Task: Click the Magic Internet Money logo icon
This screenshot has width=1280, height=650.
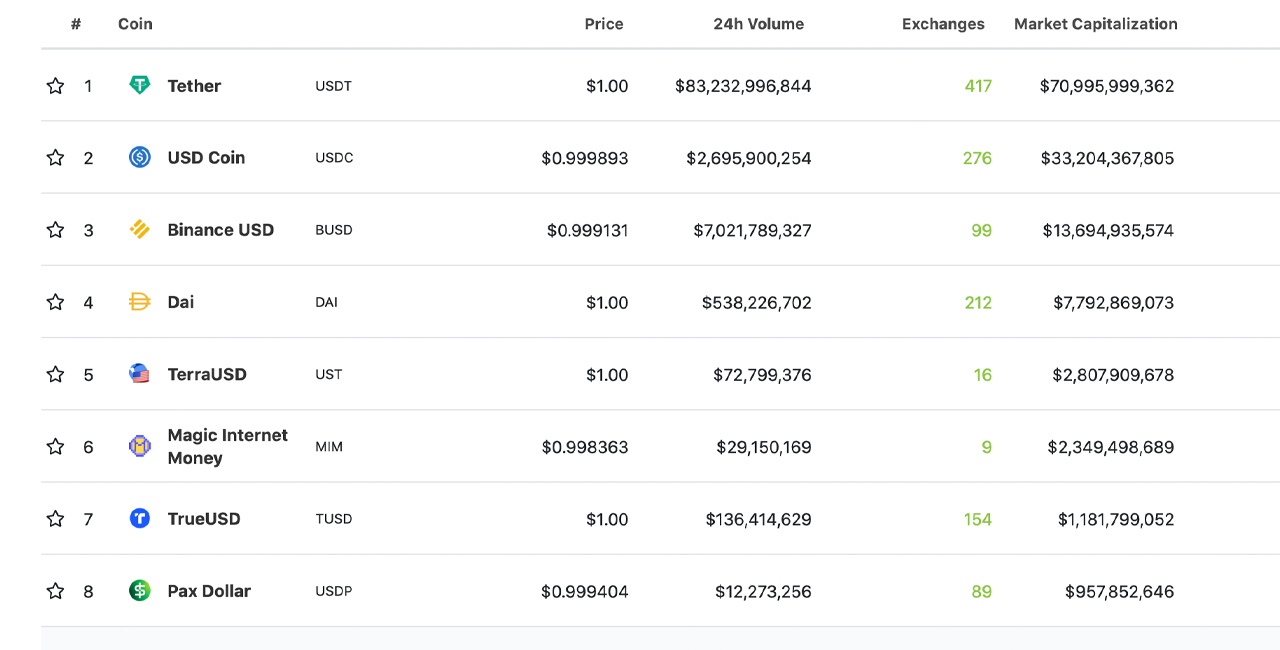Action: 140,446
